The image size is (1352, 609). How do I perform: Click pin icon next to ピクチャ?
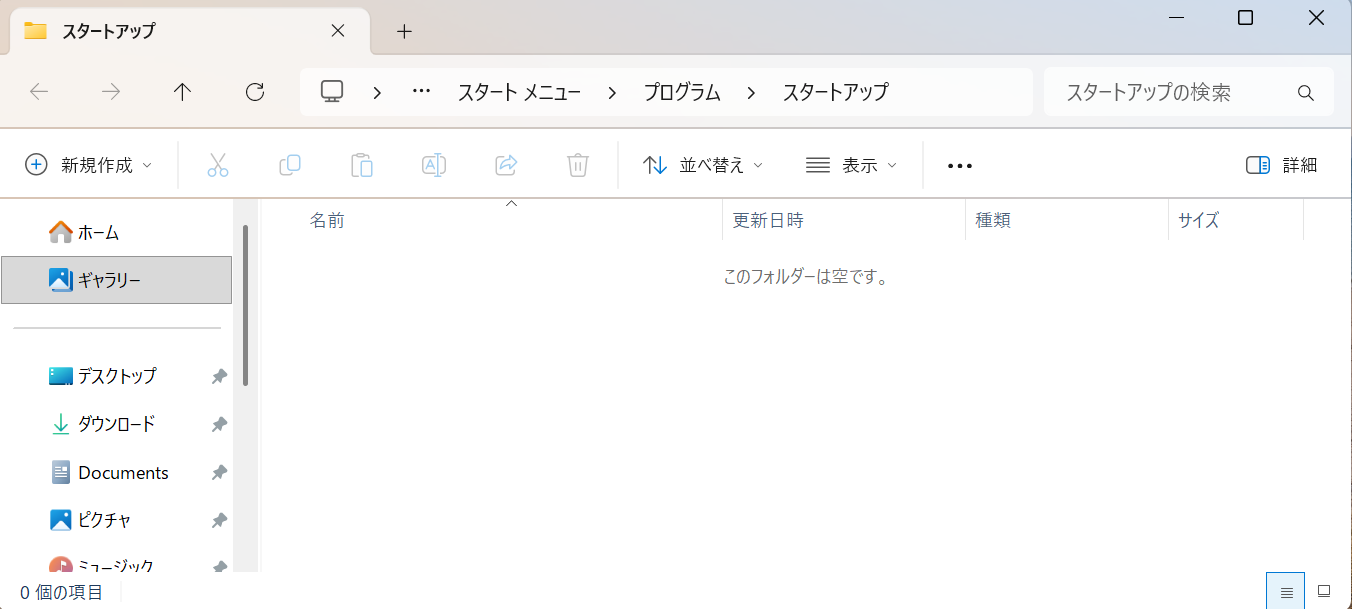click(x=219, y=520)
